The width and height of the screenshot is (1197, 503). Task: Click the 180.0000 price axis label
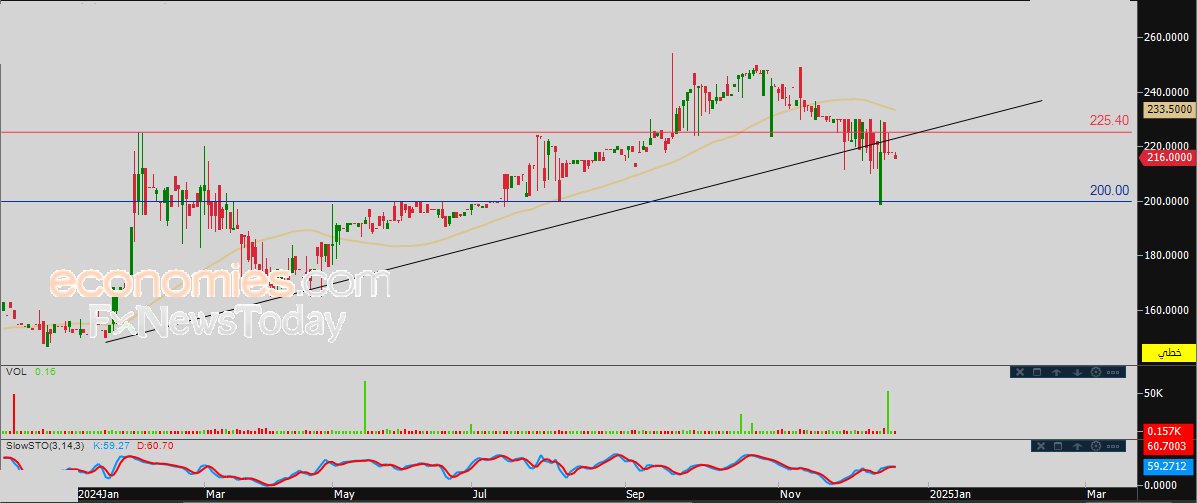coord(1168,256)
